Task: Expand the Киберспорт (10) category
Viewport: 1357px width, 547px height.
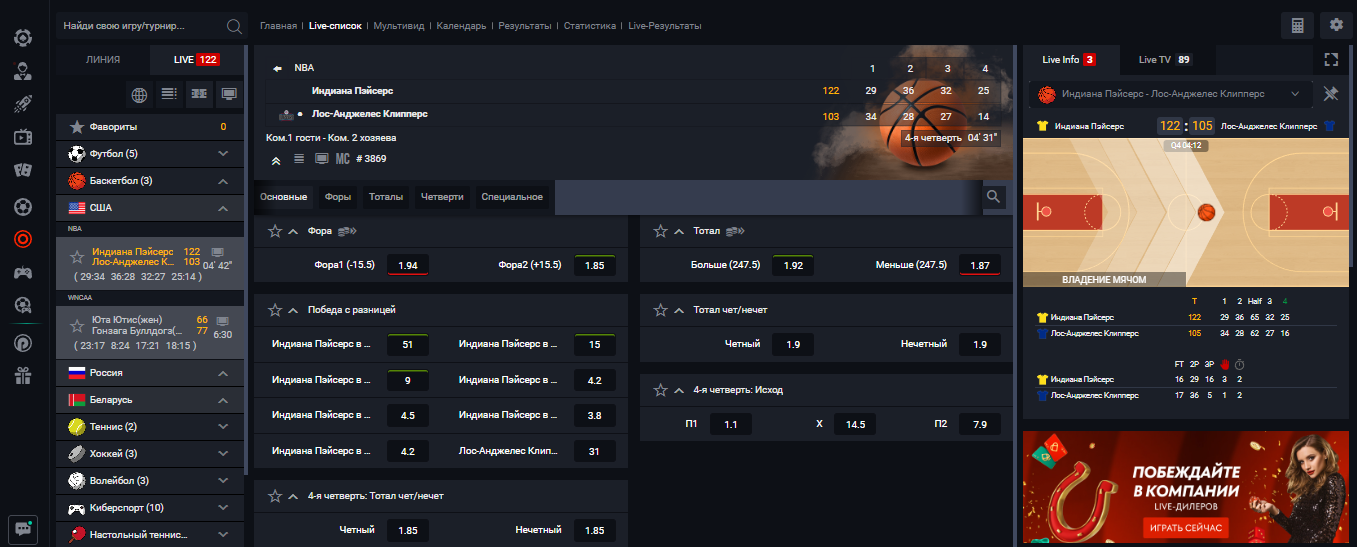Action: 223,508
